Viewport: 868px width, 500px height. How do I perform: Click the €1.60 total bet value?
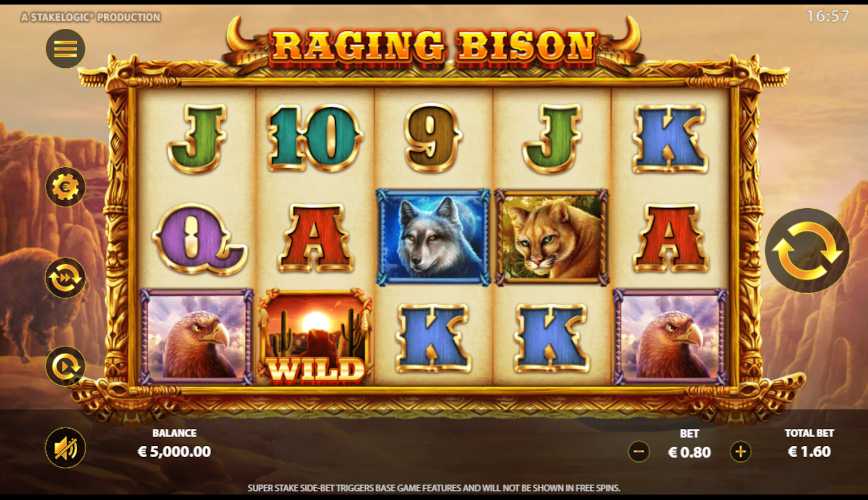coord(809,452)
